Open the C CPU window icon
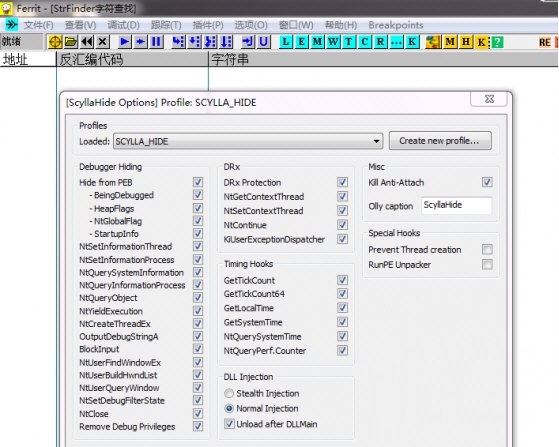Viewport: 559px width, 447px height. (365, 42)
